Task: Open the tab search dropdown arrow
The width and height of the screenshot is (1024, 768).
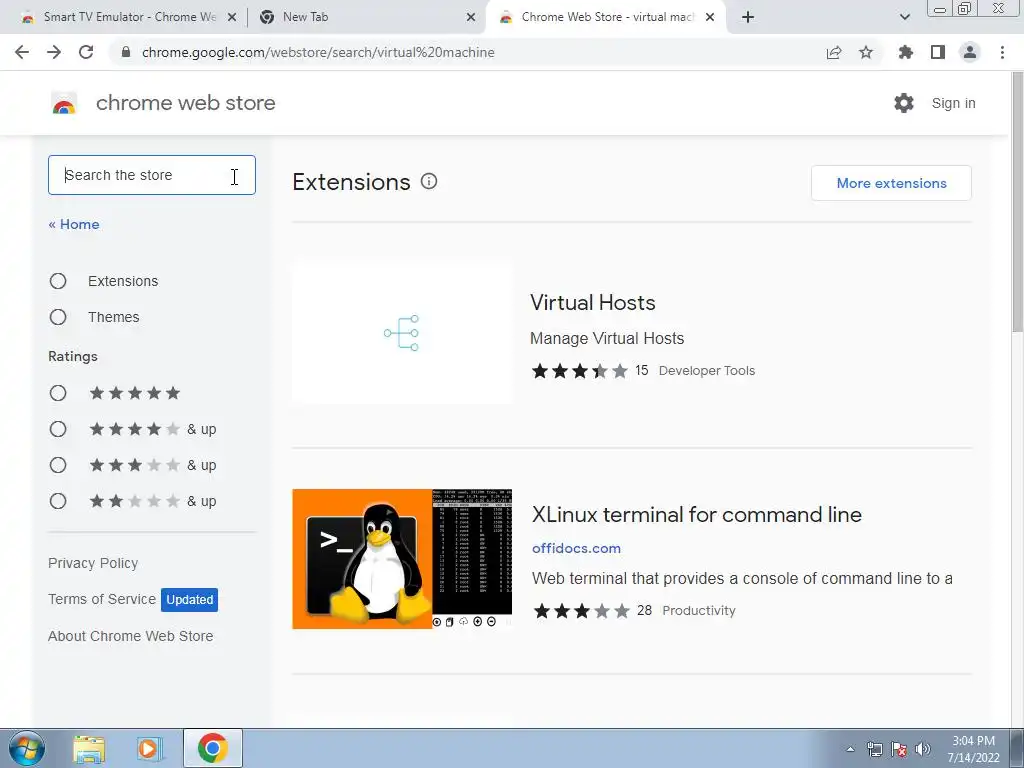Action: point(905,17)
